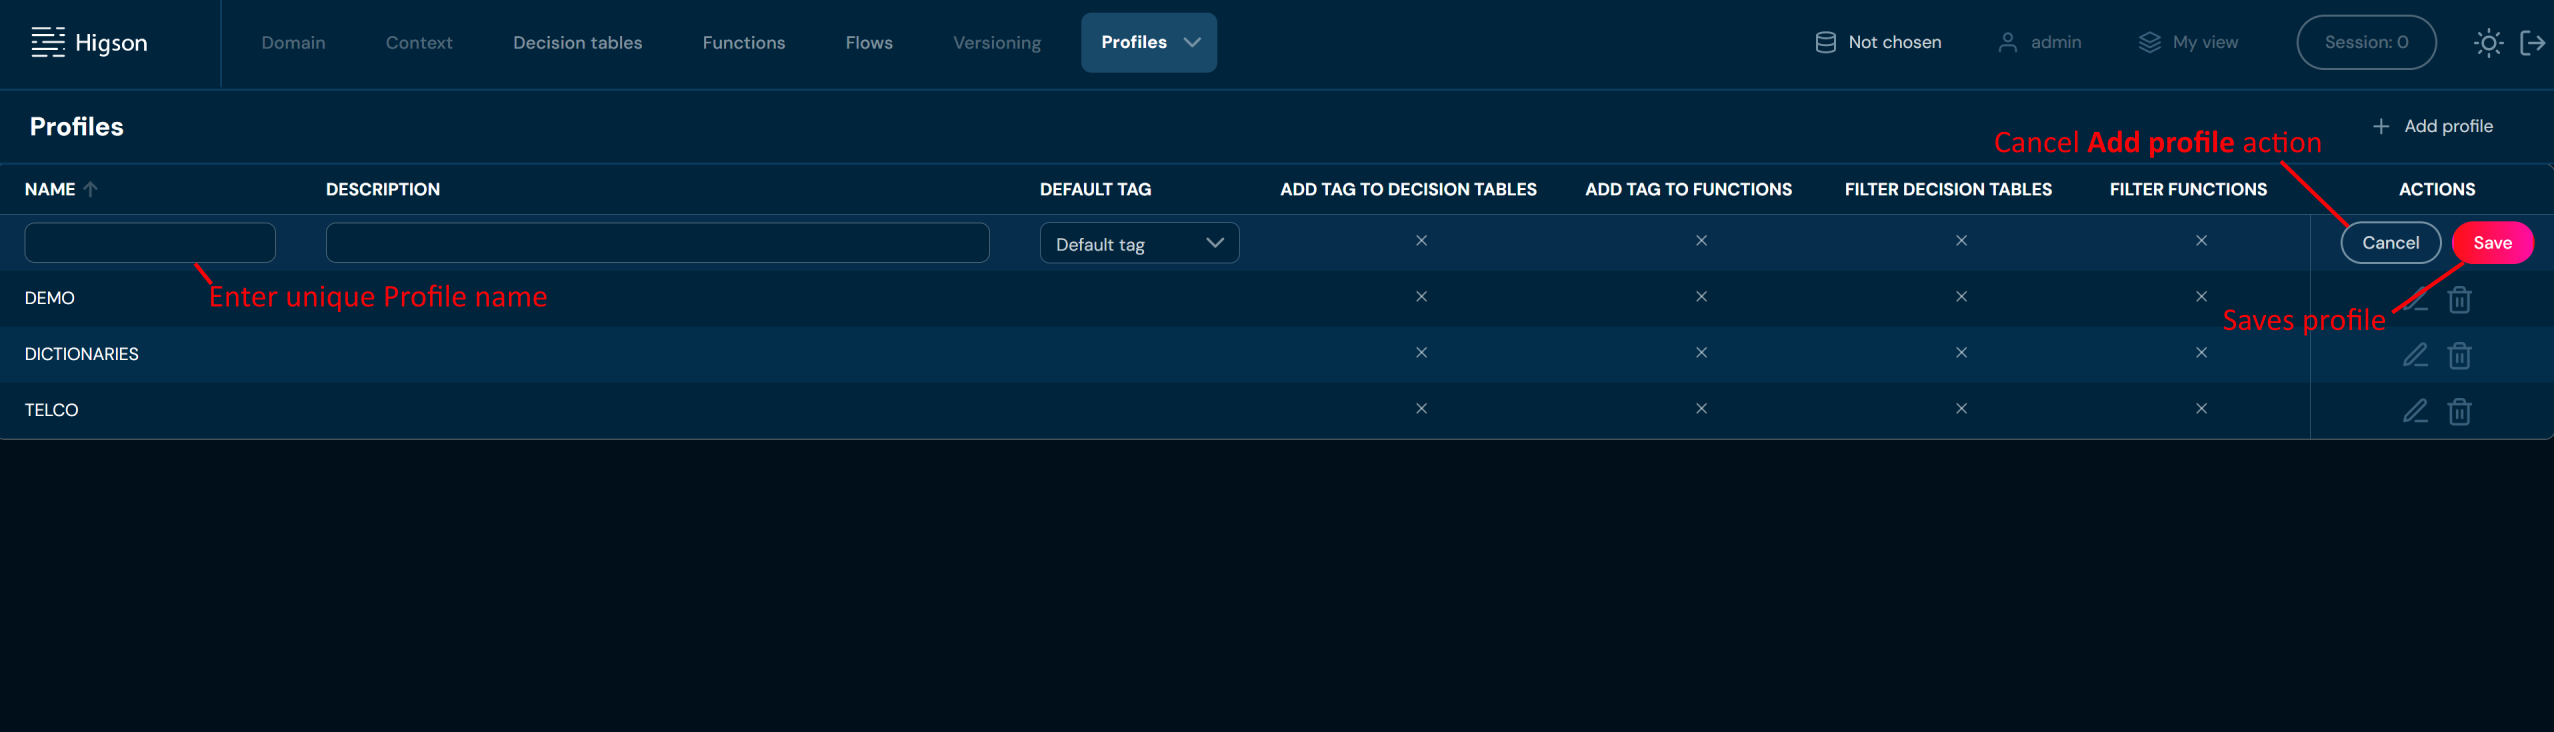Delete the TELCO profile
2554x732 pixels.
(x=2459, y=412)
